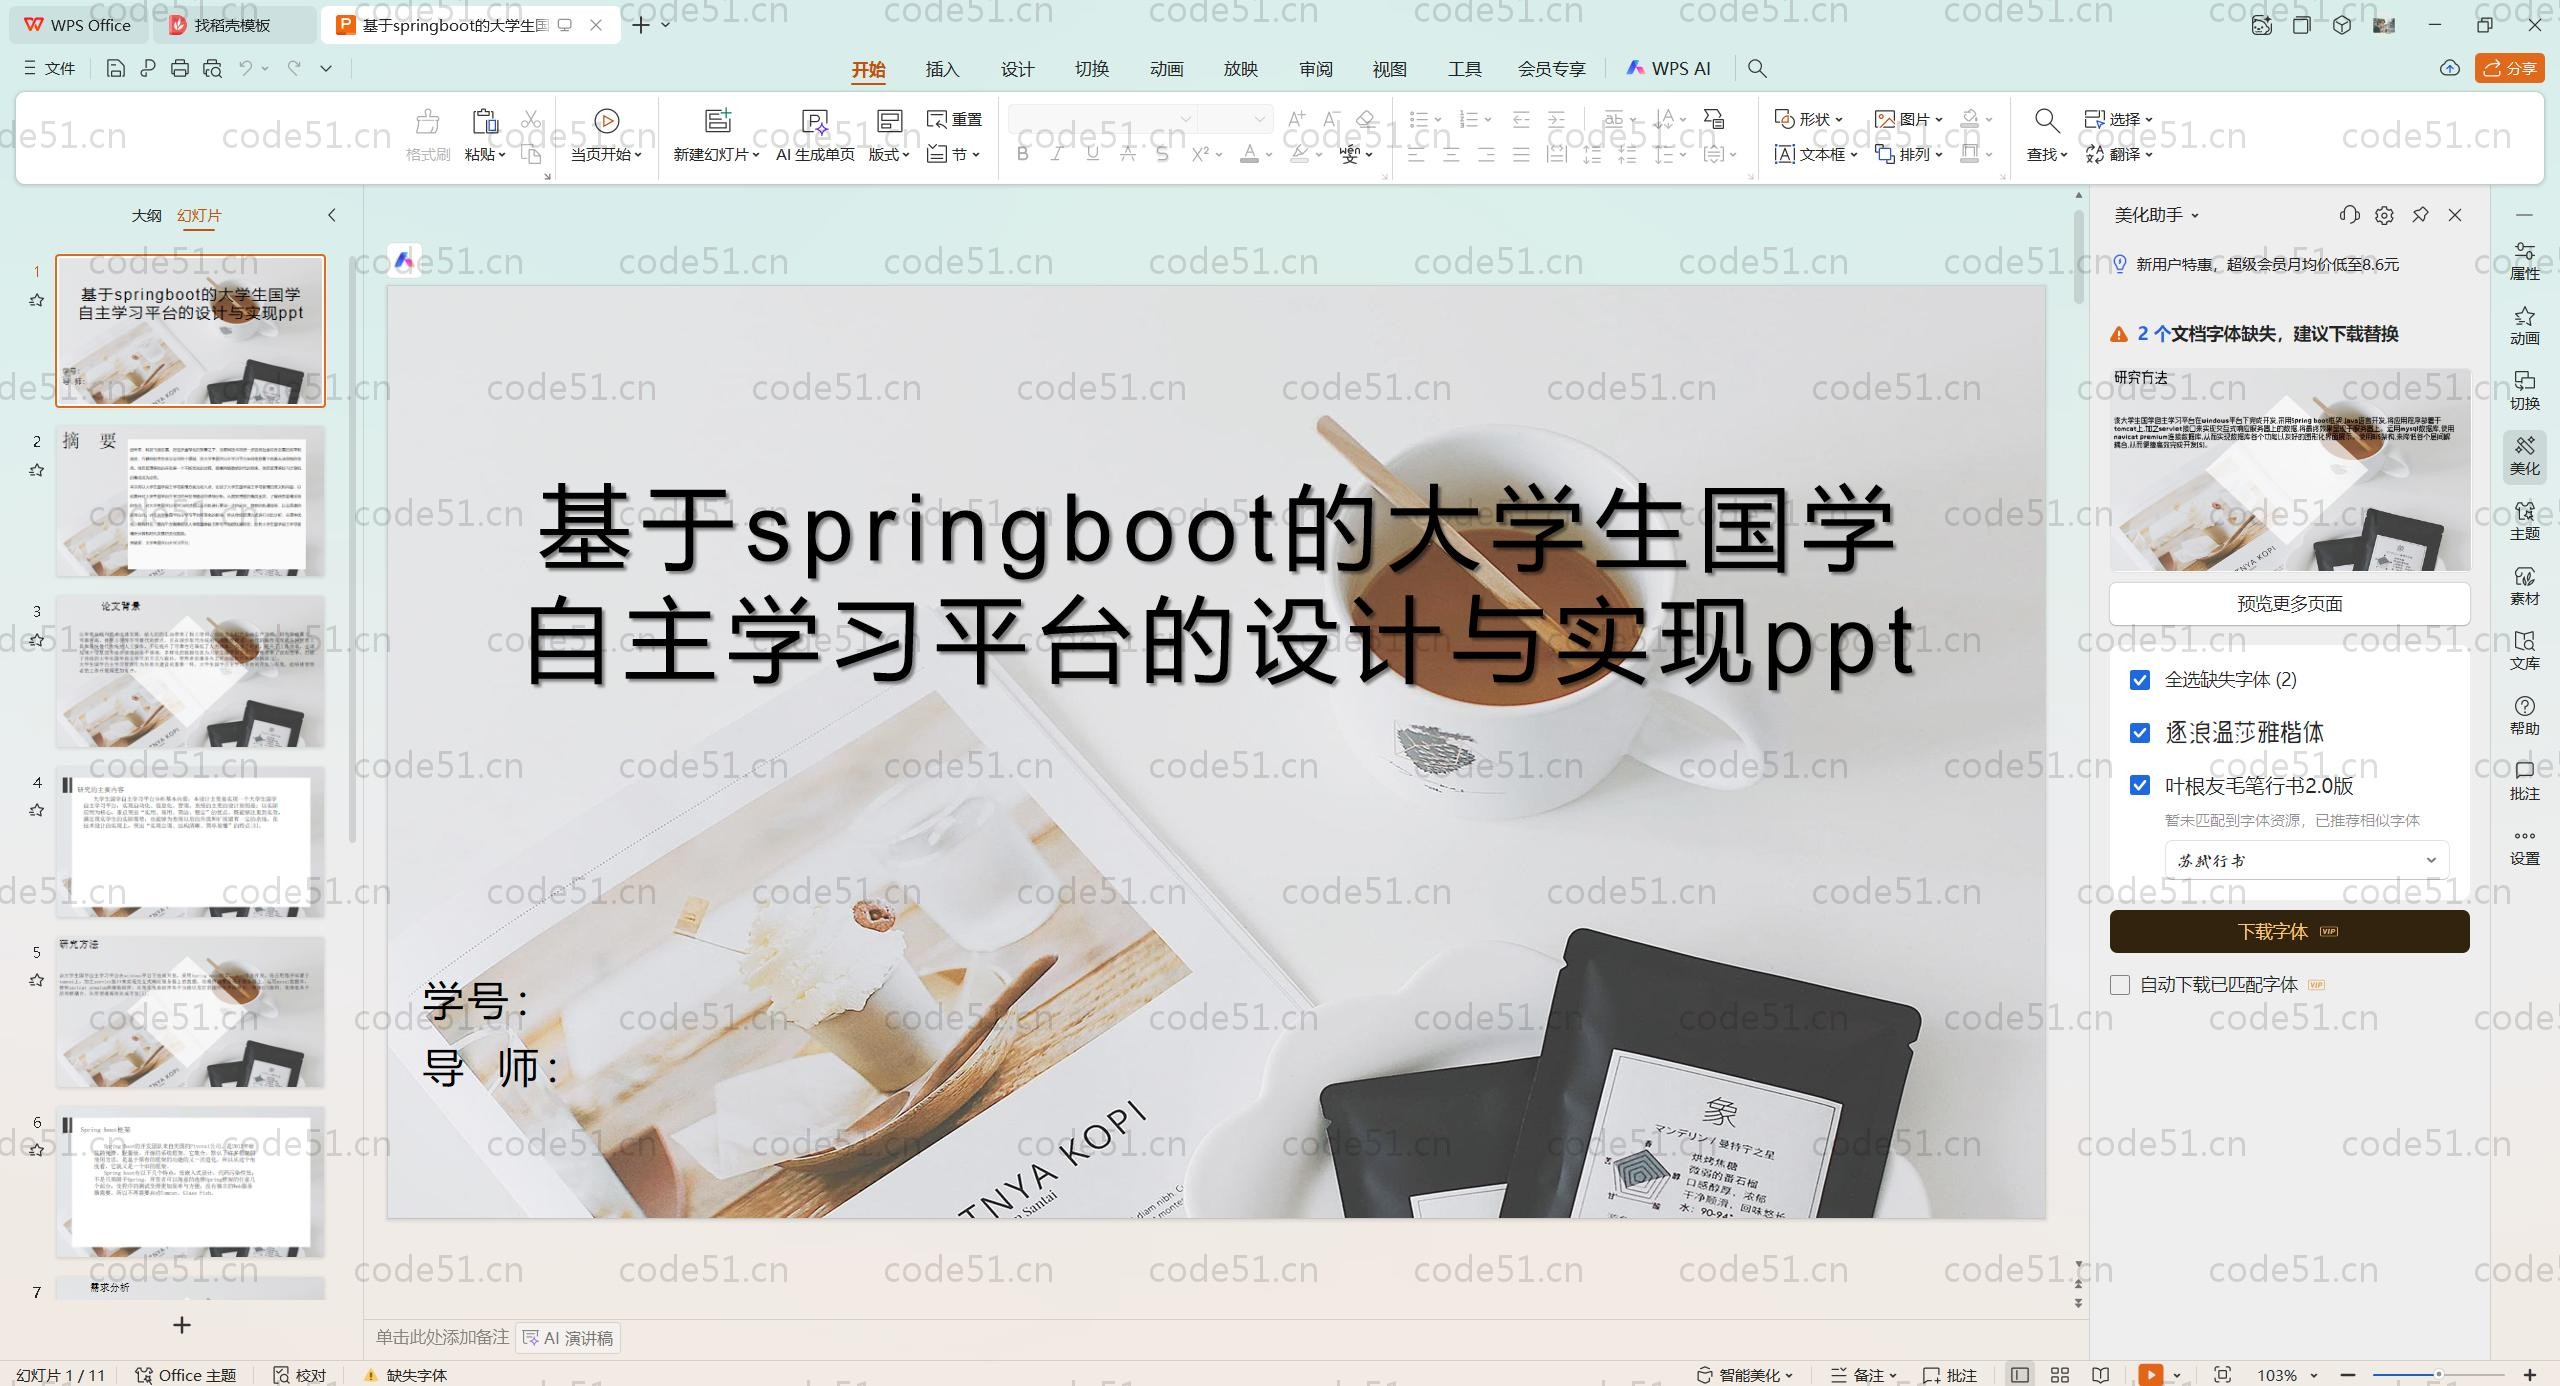Switch to slide sorter view icon
This screenshot has width=2560, height=1386.
2060,1375
